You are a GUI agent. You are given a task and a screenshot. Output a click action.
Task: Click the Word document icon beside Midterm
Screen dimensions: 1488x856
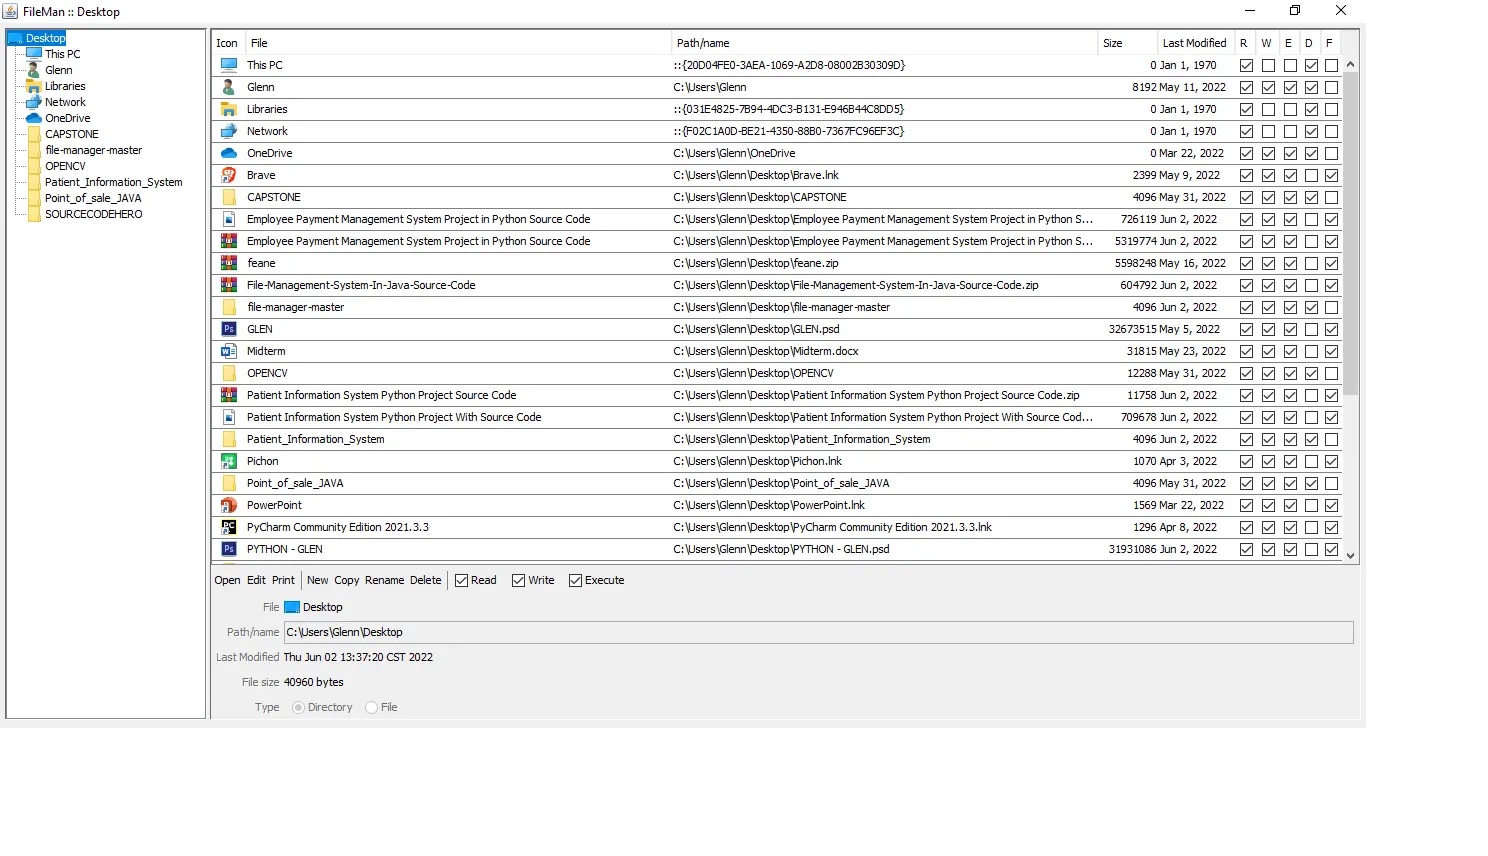pos(229,351)
